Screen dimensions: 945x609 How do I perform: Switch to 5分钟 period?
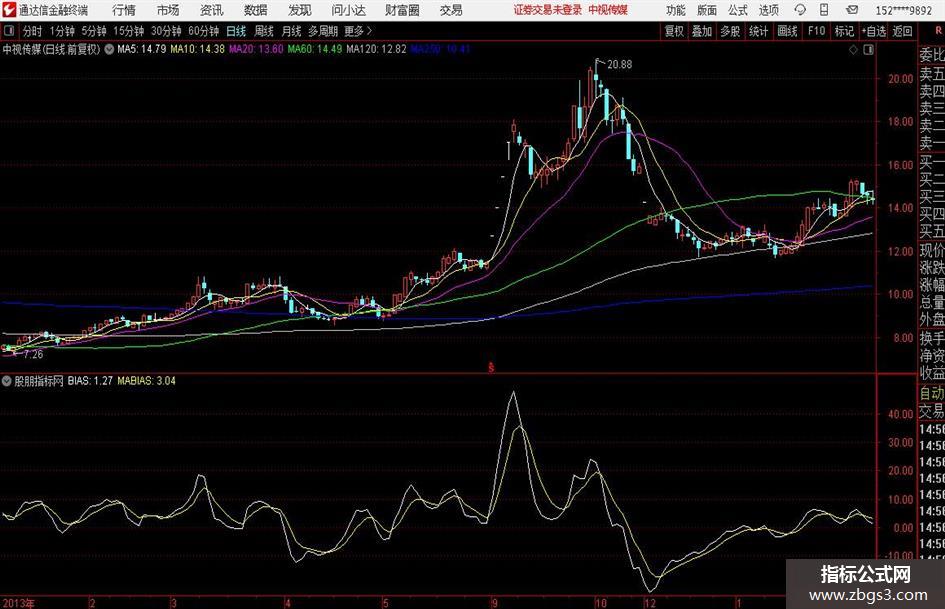pyautogui.click(x=93, y=31)
